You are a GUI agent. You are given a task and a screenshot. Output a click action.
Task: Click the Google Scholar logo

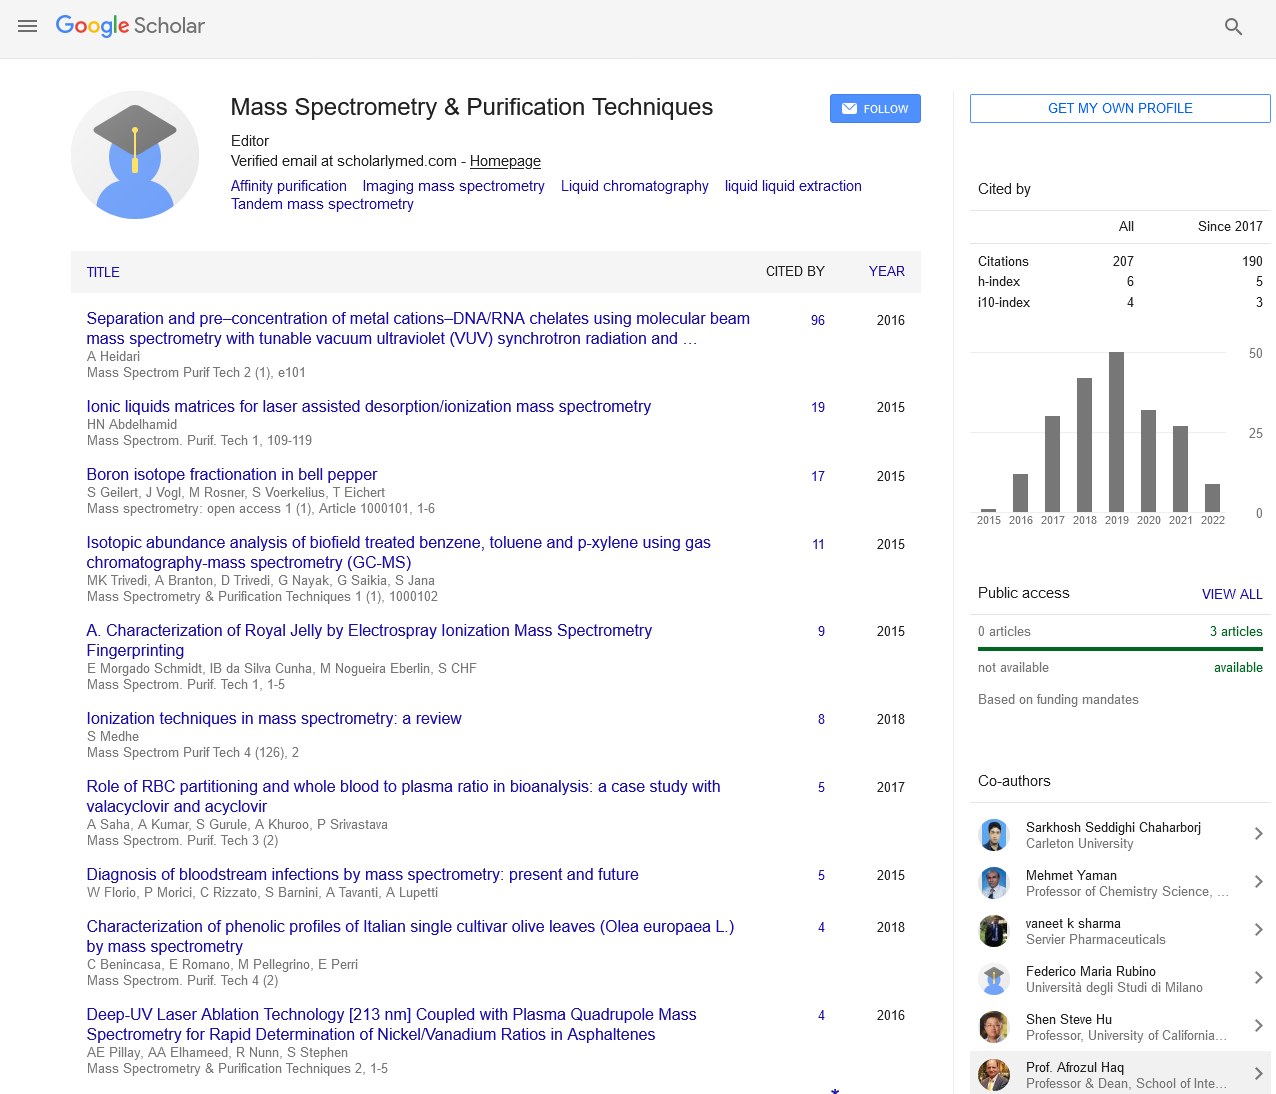pyautogui.click(x=130, y=26)
